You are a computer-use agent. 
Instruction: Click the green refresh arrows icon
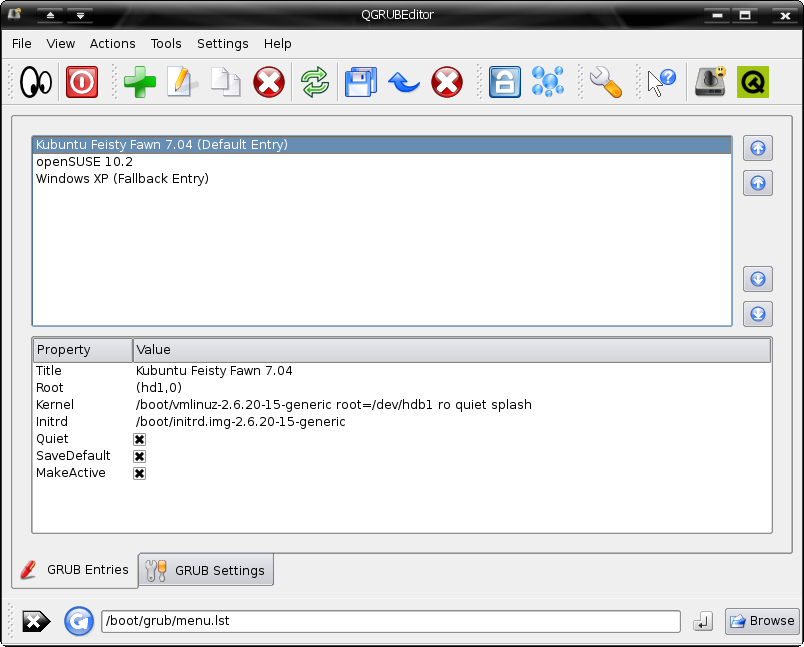315,82
